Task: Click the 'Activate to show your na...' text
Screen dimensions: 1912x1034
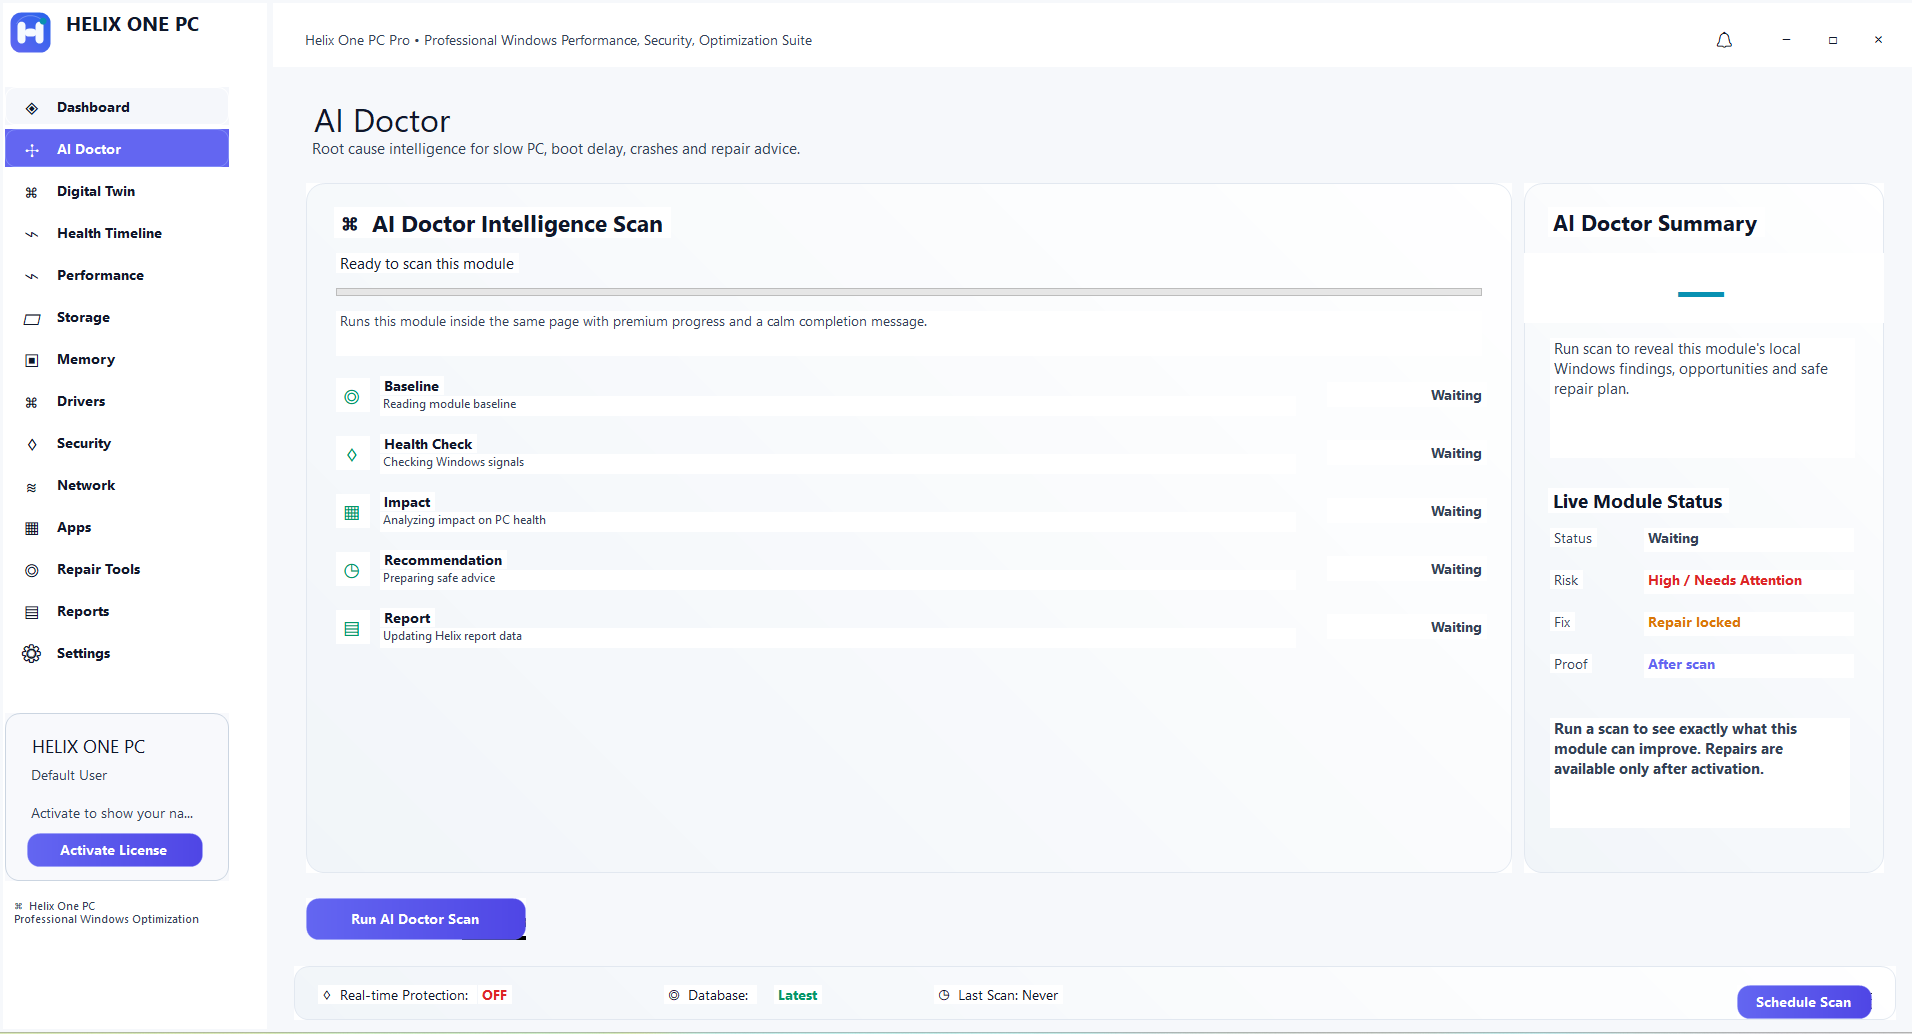Action: click(x=112, y=813)
